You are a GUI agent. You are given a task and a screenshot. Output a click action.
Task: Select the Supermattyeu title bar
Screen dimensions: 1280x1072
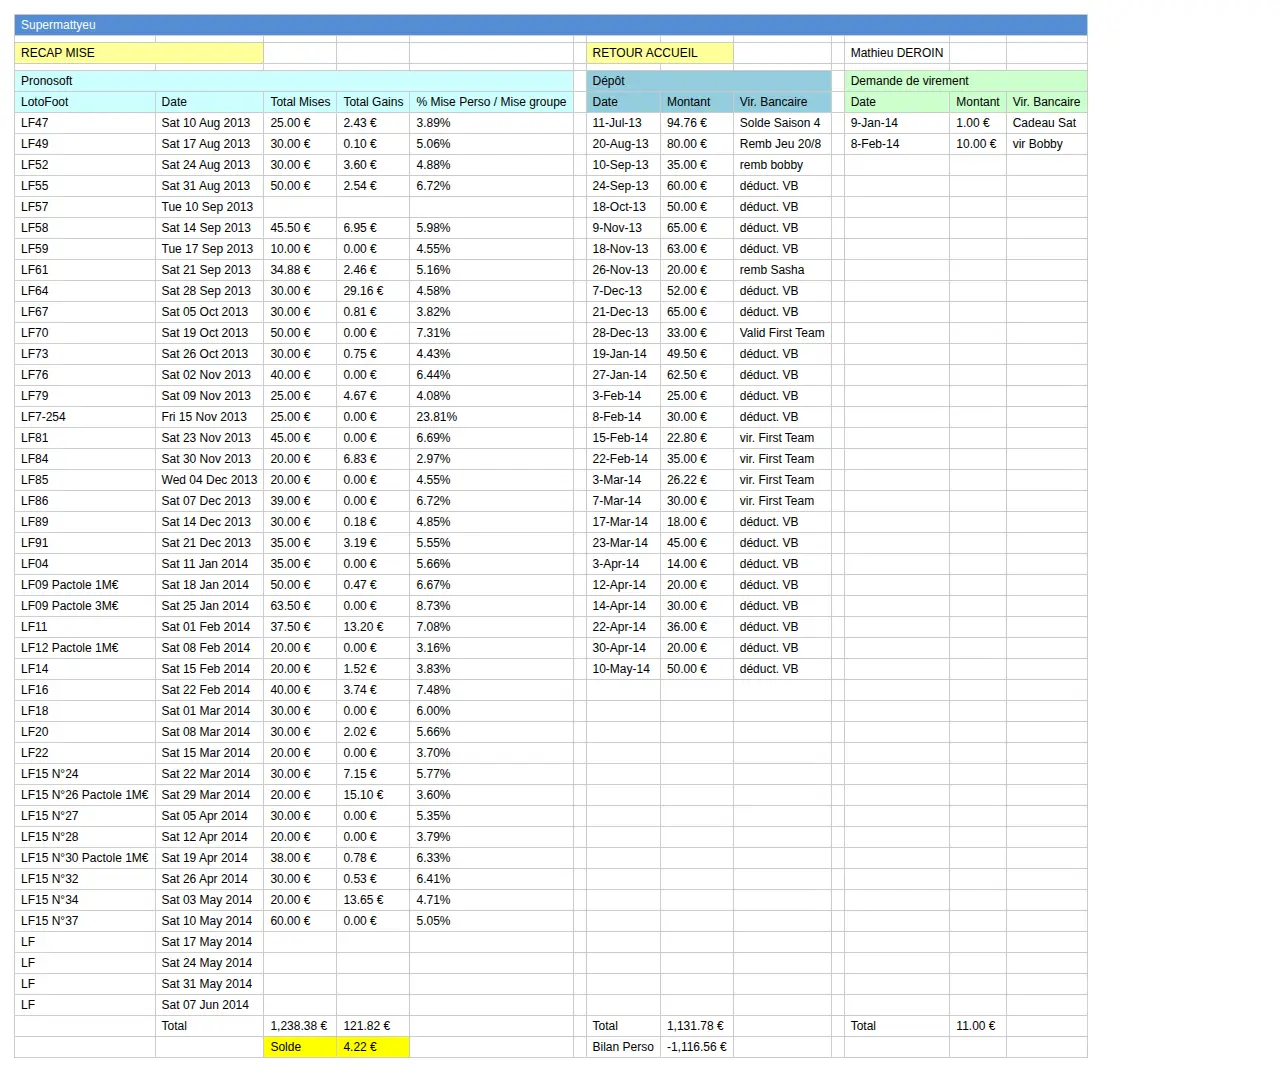click(551, 25)
